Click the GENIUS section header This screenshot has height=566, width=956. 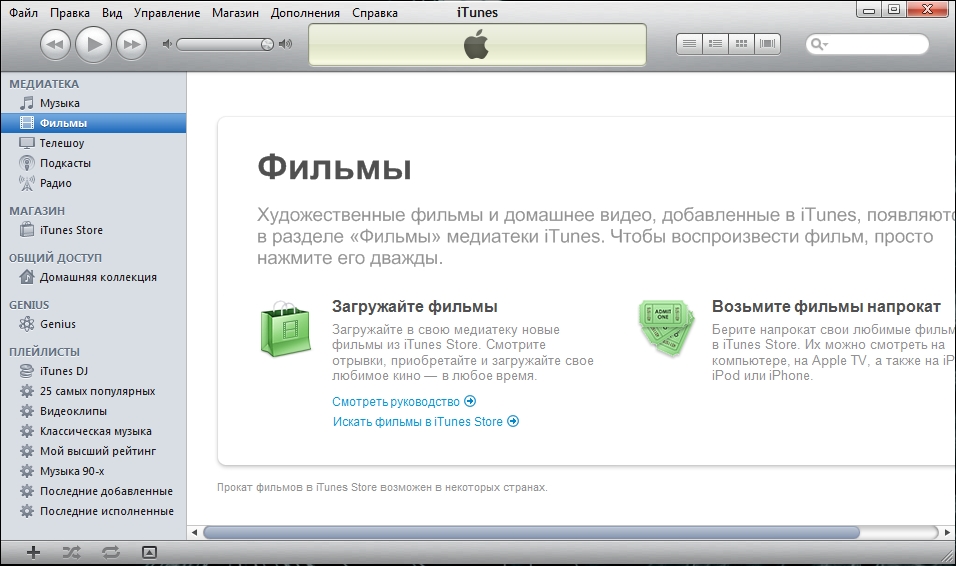click(29, 305)
